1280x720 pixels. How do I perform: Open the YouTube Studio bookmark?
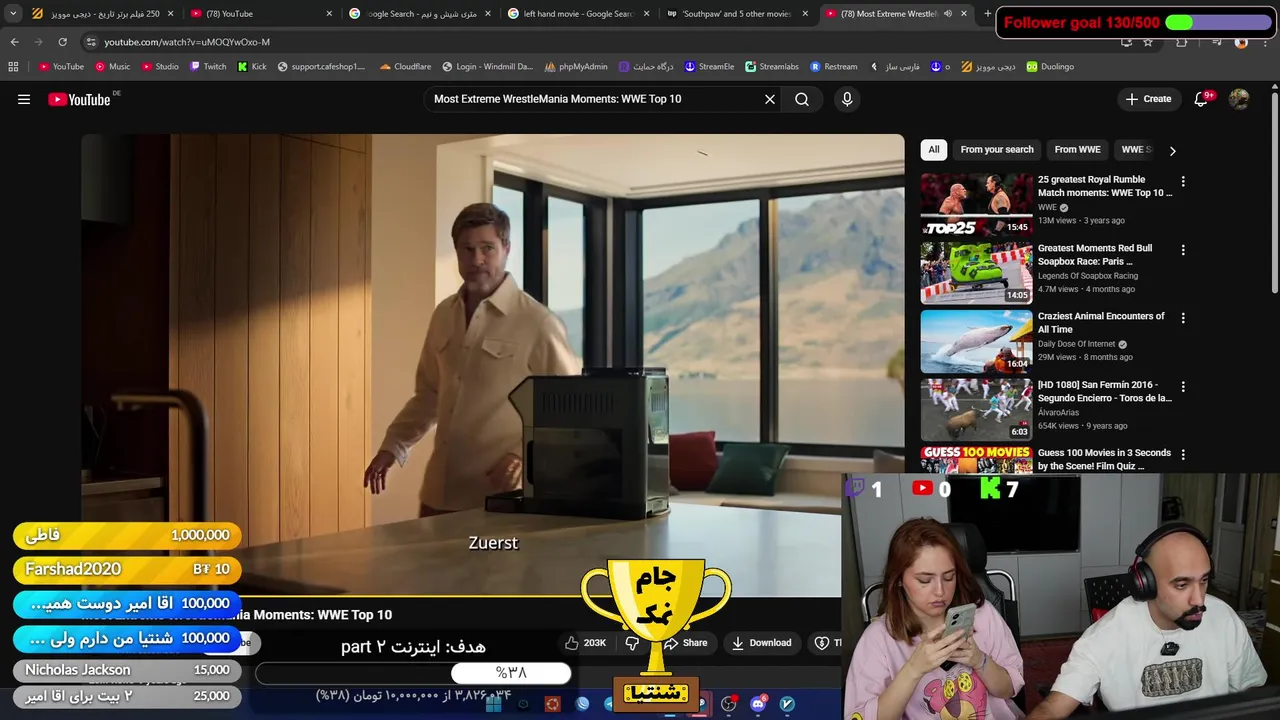click(x=160, y=67)
